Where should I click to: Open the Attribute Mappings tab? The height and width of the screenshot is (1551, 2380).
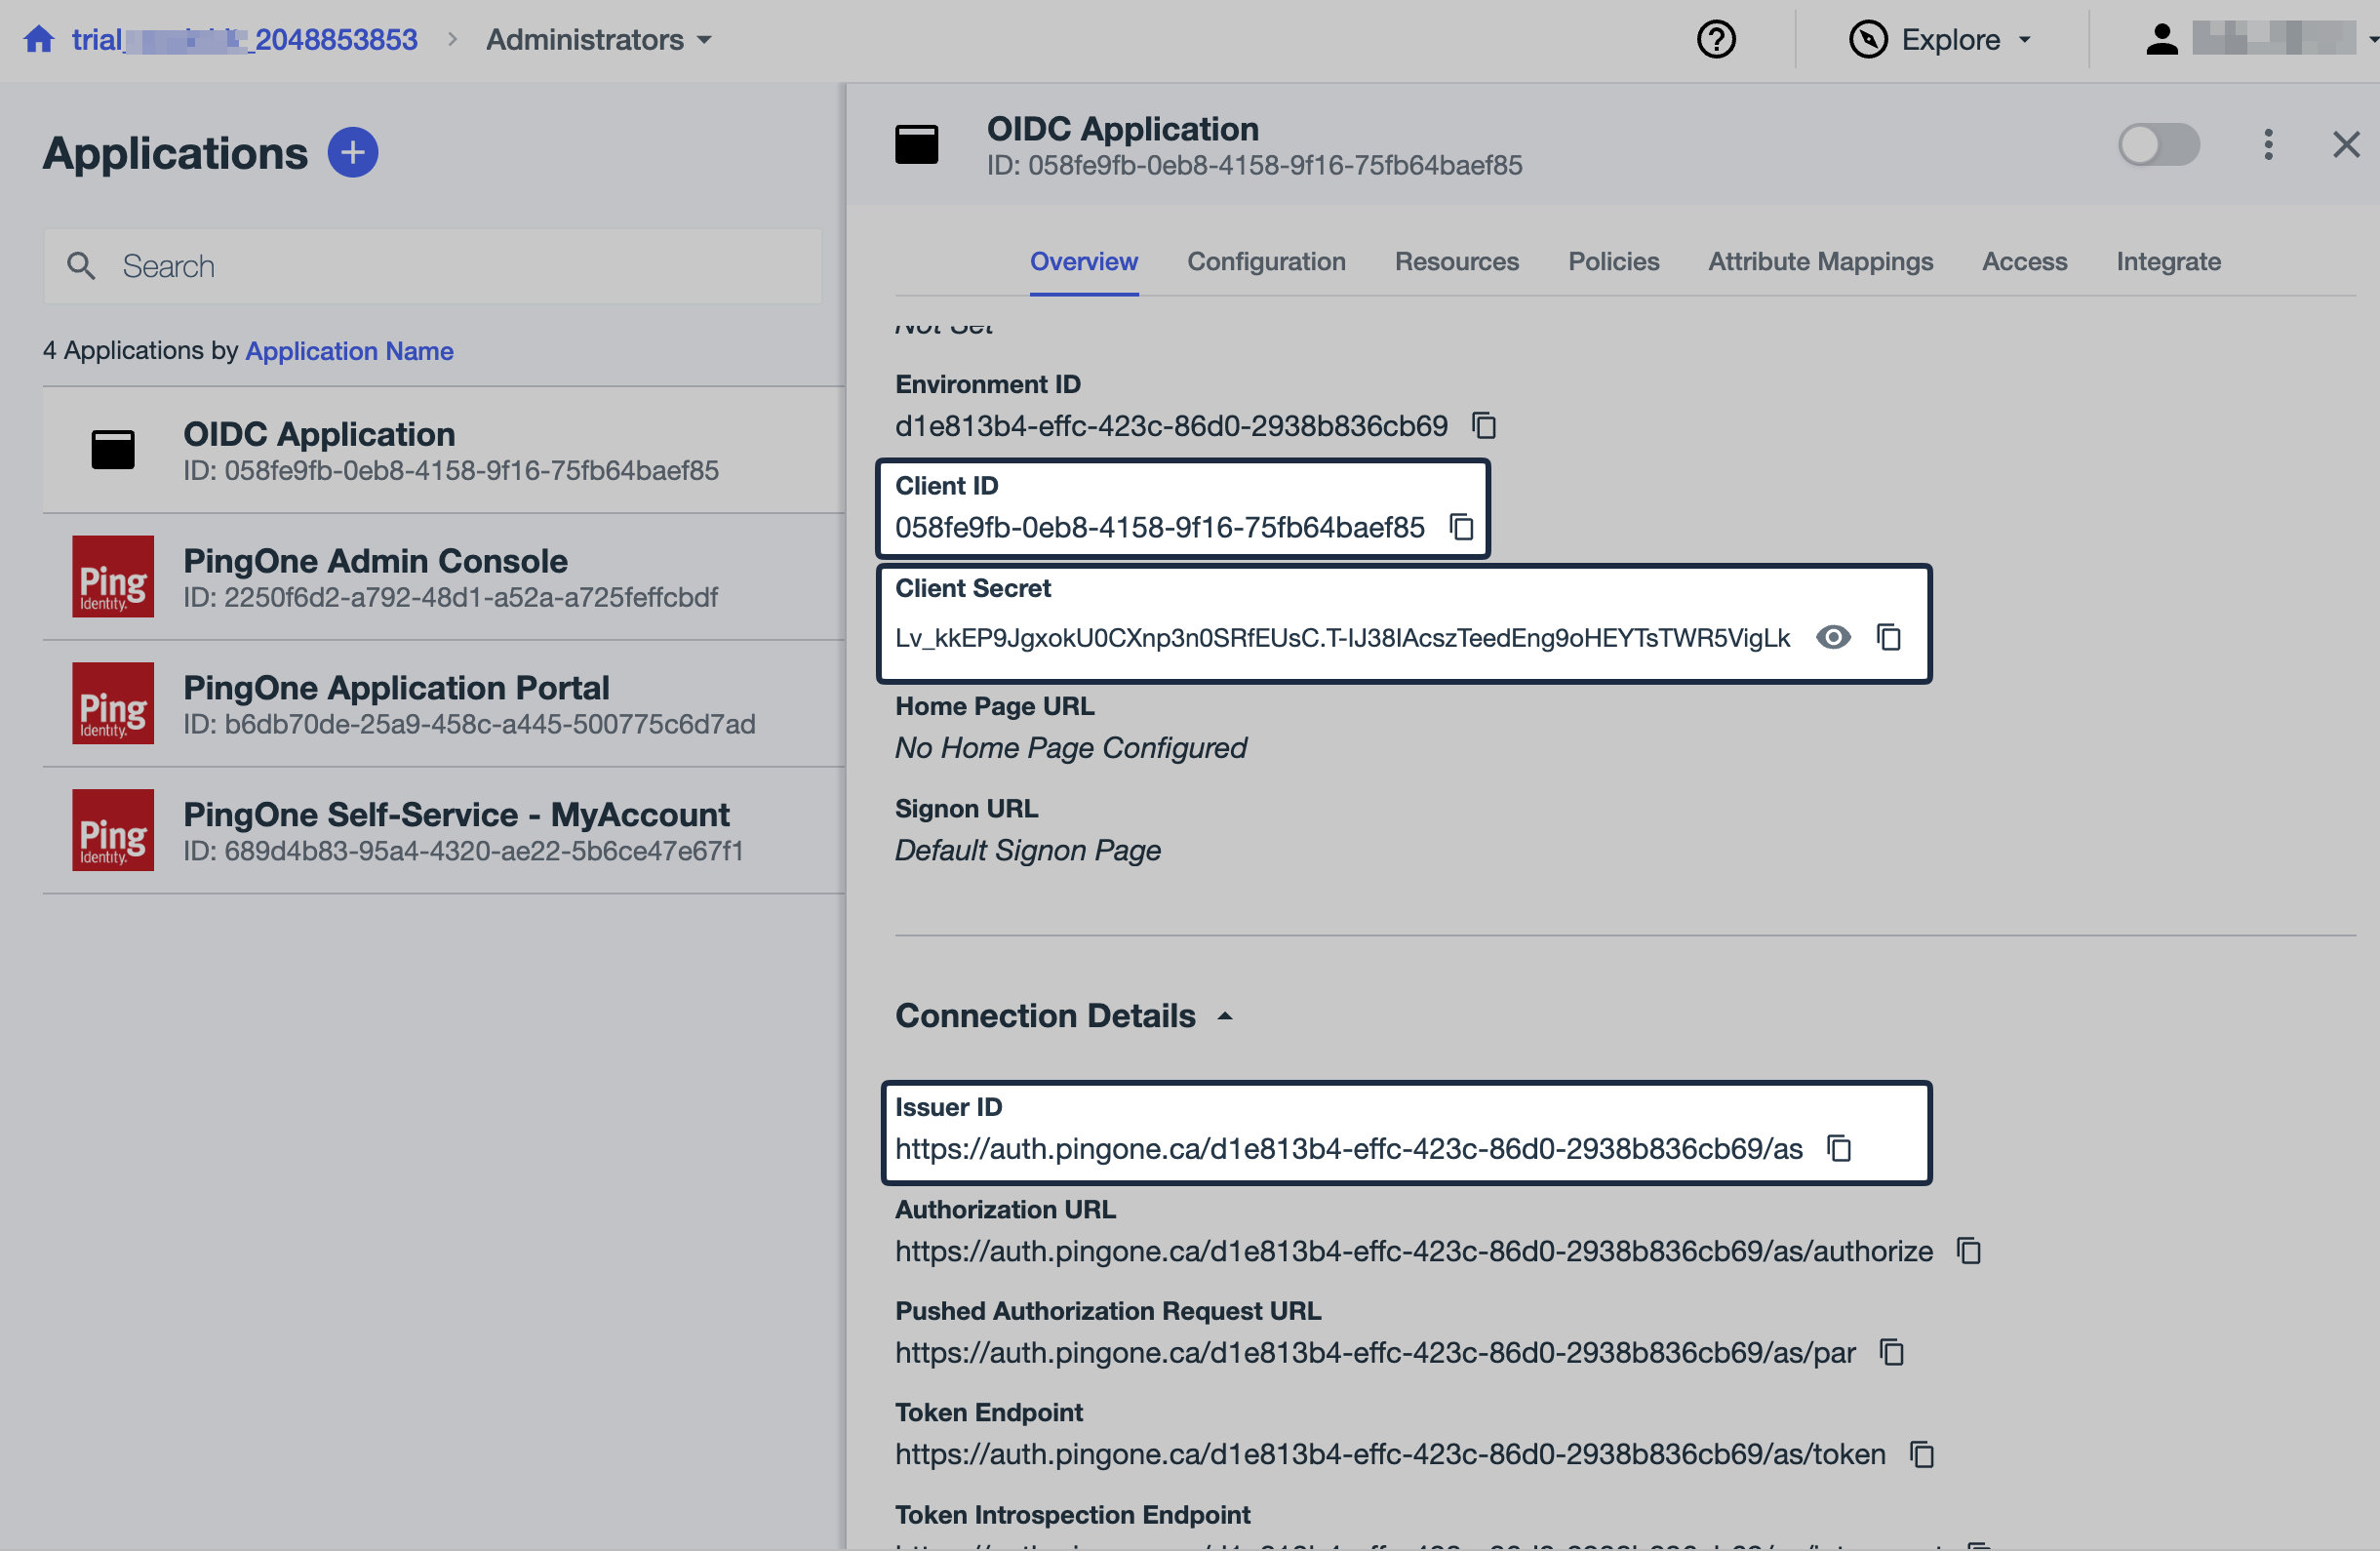point(1821,261)
